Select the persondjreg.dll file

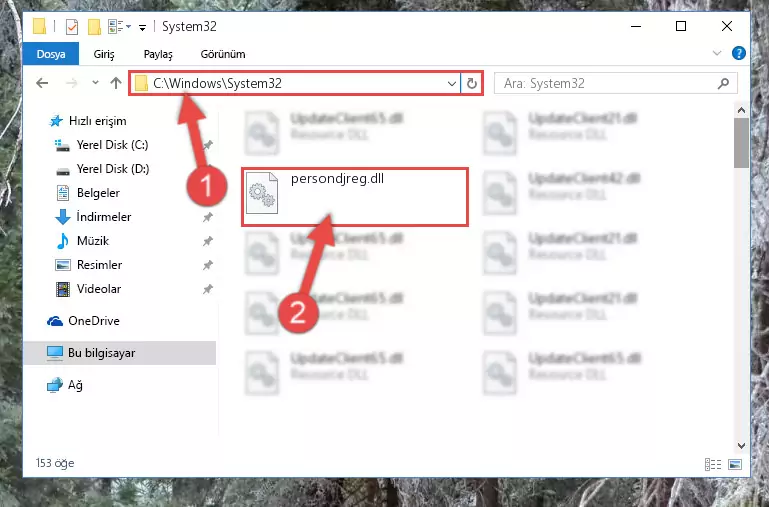pos(355,197)
